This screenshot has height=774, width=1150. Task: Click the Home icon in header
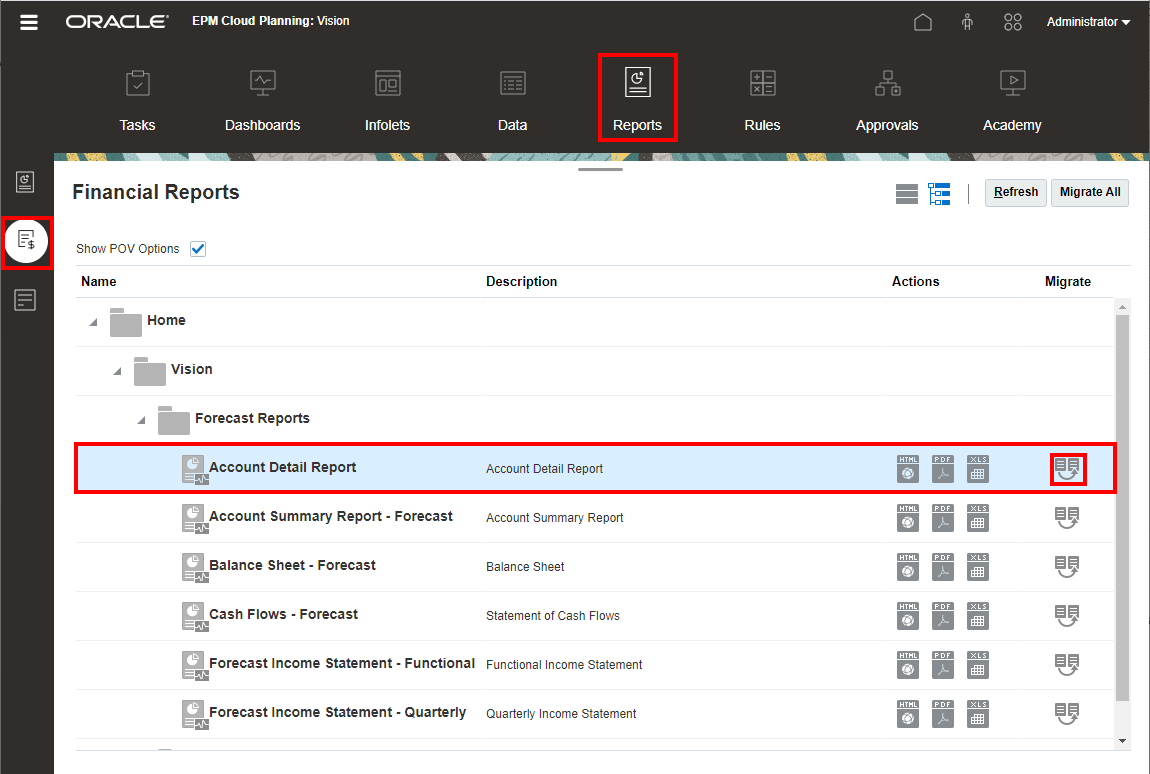923,22
